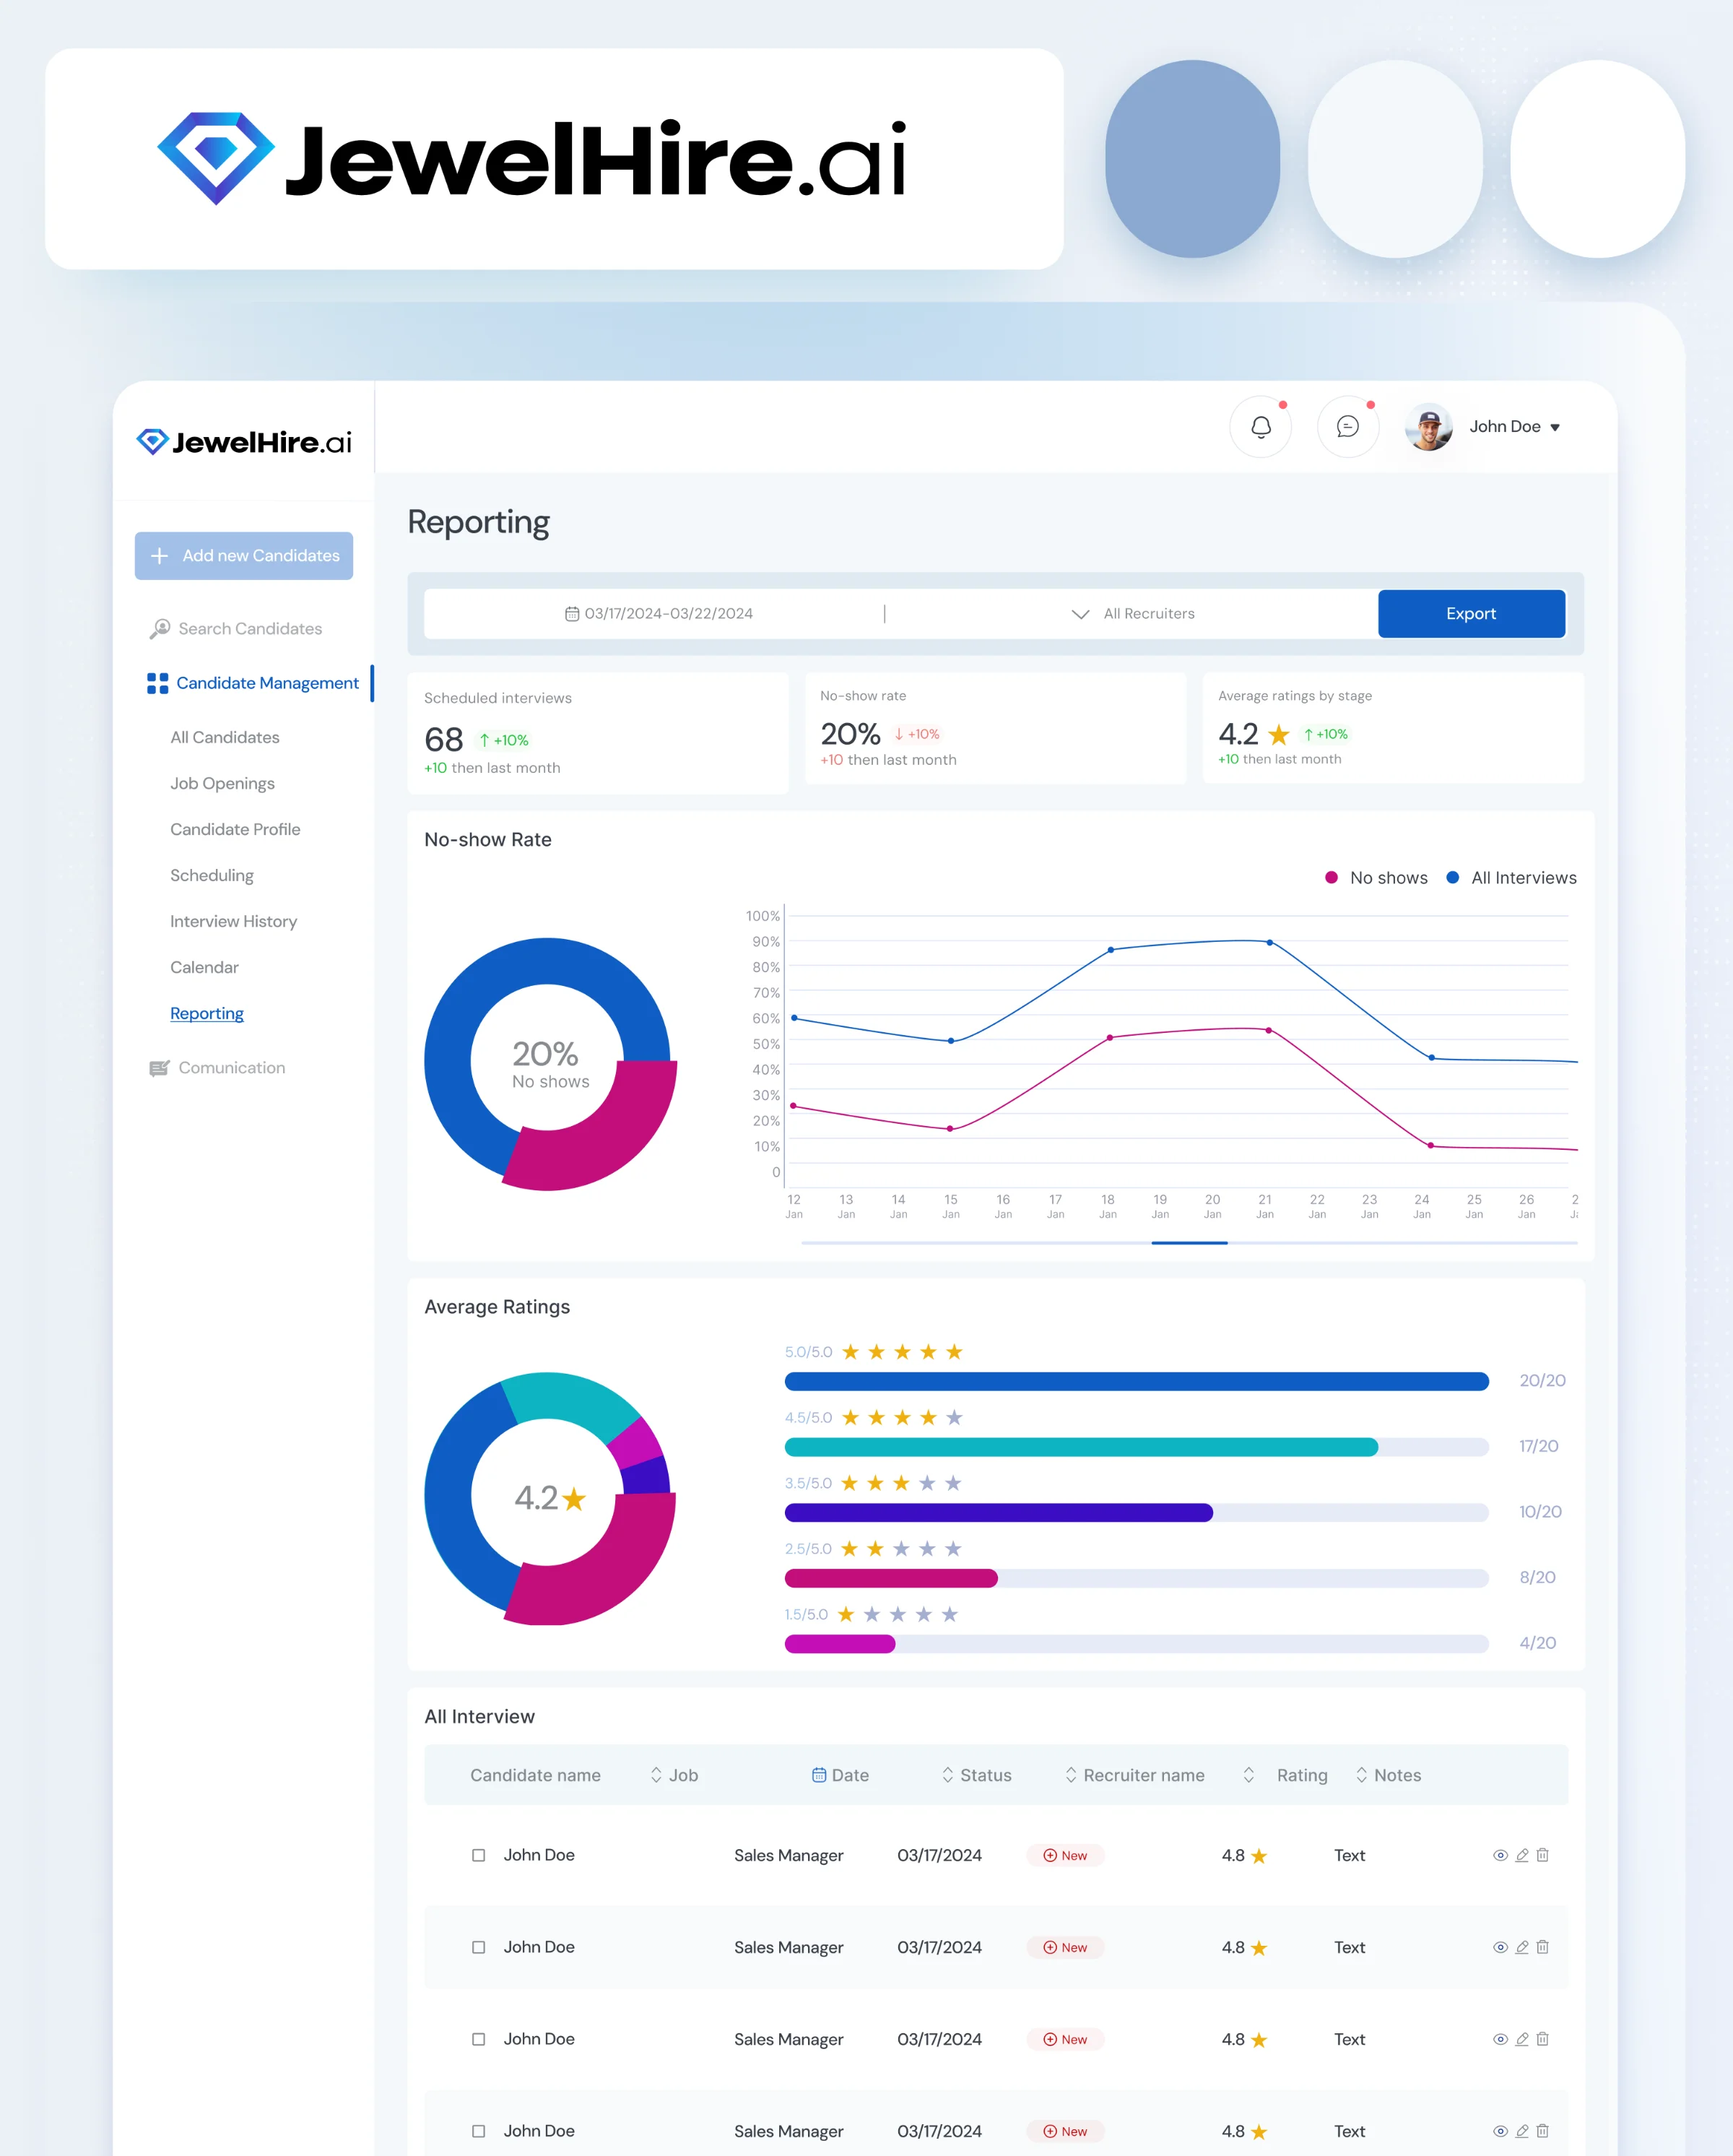Select the Calendar sidebar item
This screenshot has height=2156, width=1733.
point(204,967)
